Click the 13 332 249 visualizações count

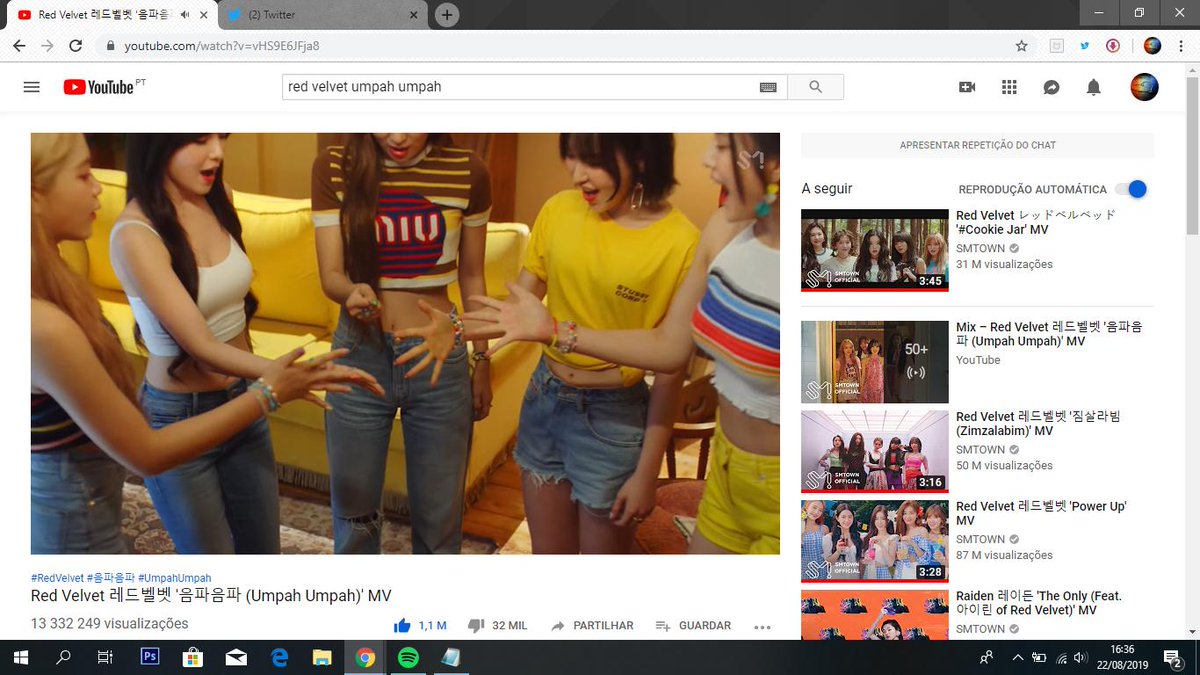(109, 623)
